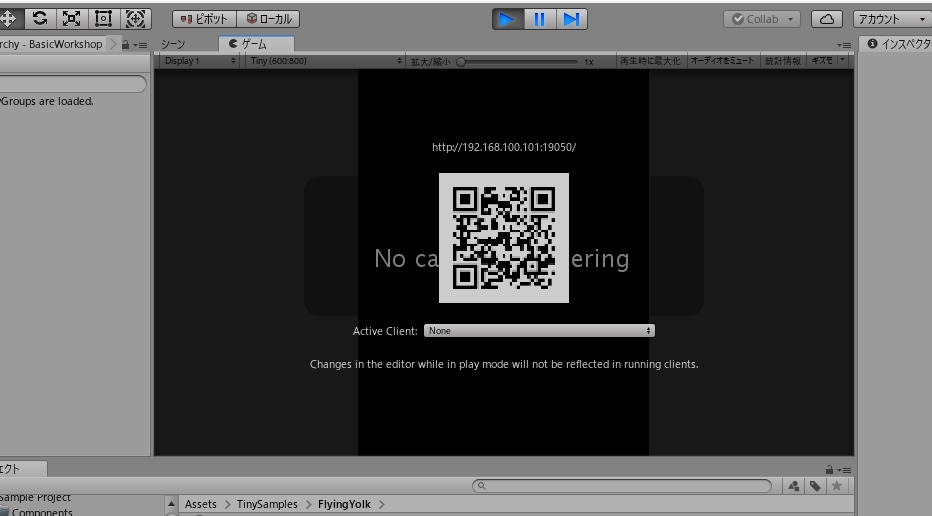
Task: Open the gizmos dropdown arrow
Action: pos(843,61)
